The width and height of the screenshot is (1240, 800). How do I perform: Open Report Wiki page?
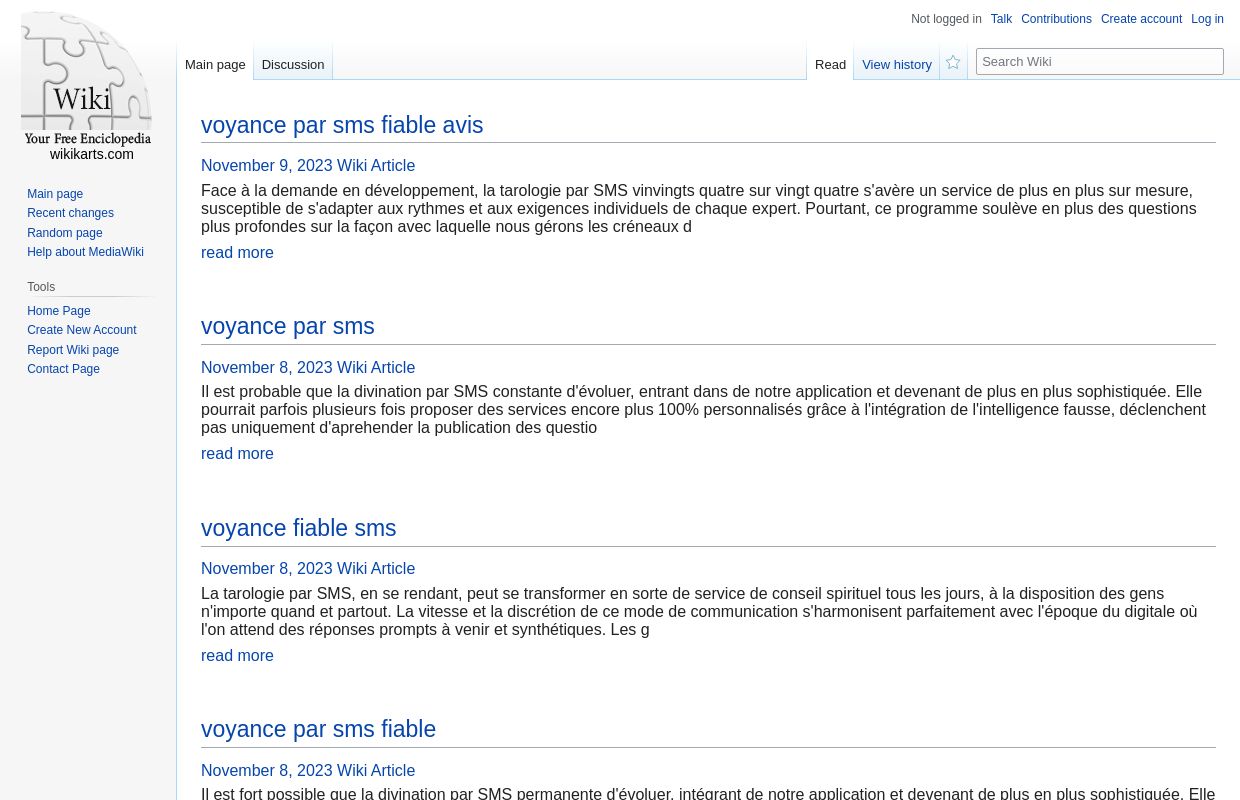(x=73, y=349)
